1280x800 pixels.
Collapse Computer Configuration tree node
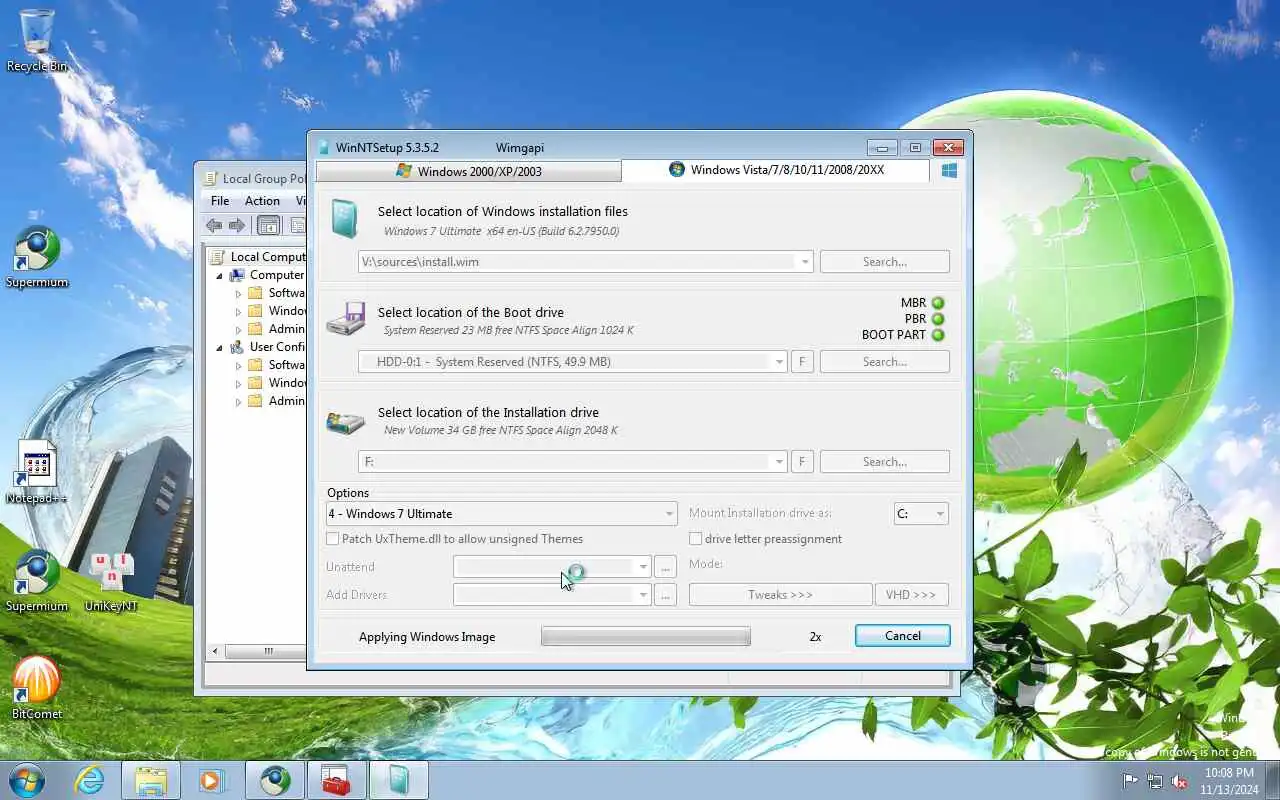tap(220, 275)
